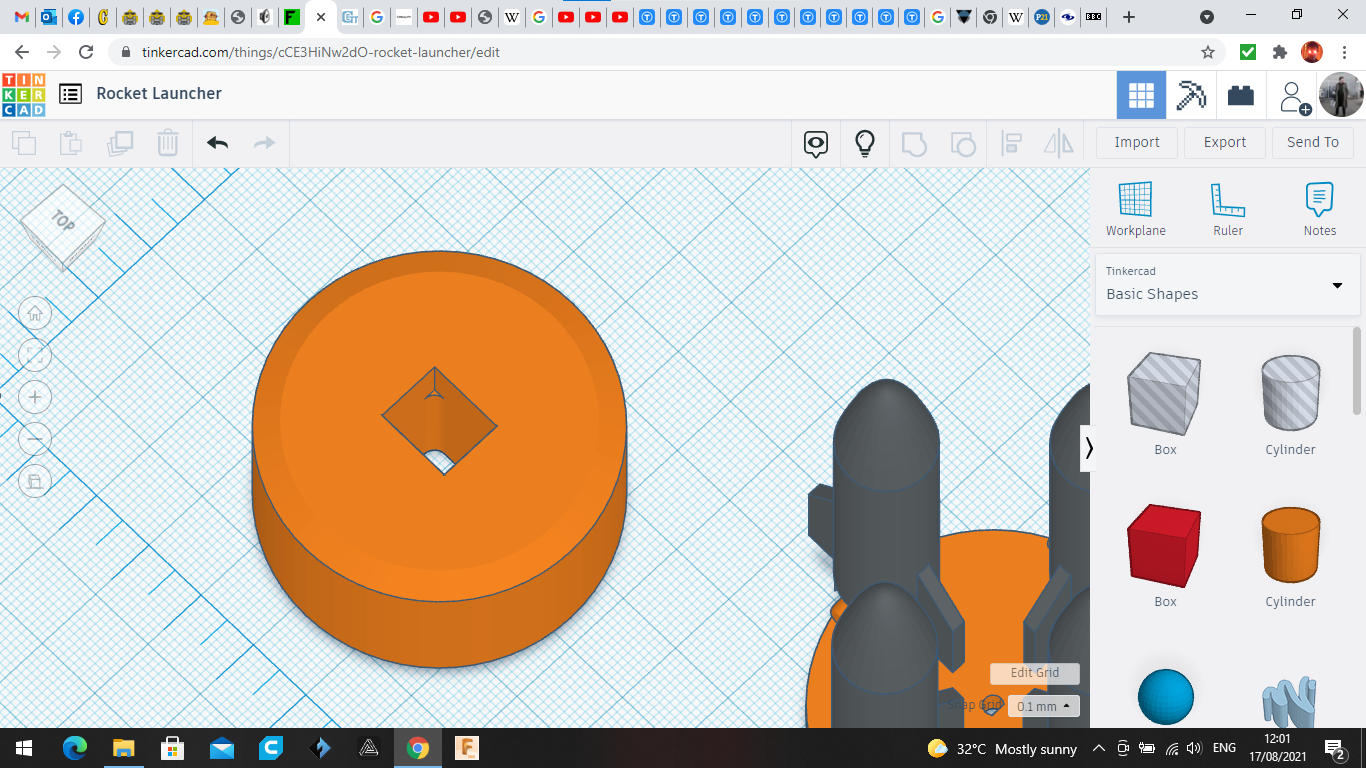Screen dimensions: 1366x768
Task: Reload the Tinkercad page
Action: (x=86, y=52)
